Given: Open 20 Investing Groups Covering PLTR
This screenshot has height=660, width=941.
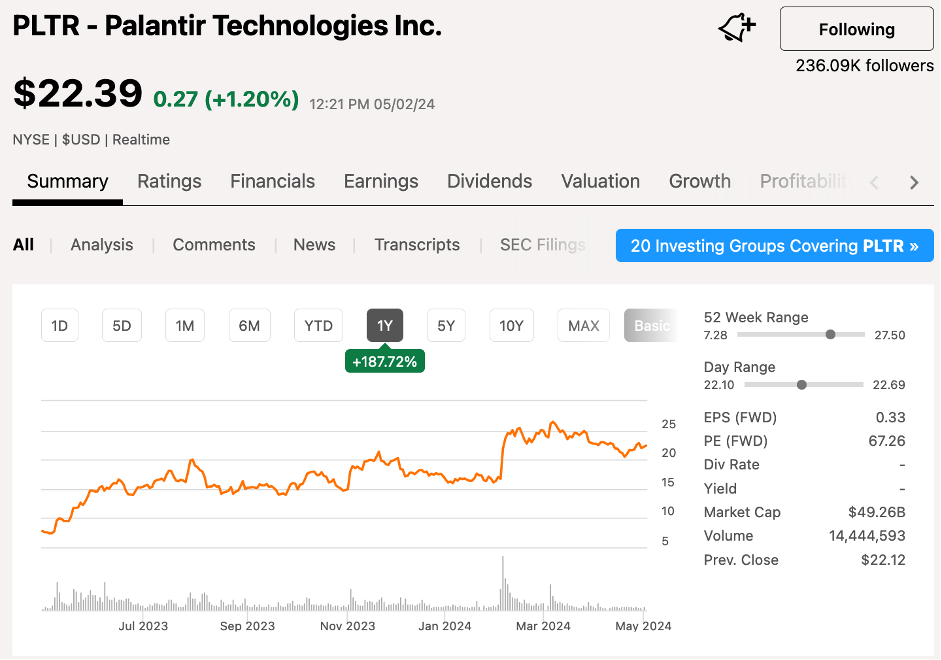Looking at the screenshot, I should click(x=774, y=245).
